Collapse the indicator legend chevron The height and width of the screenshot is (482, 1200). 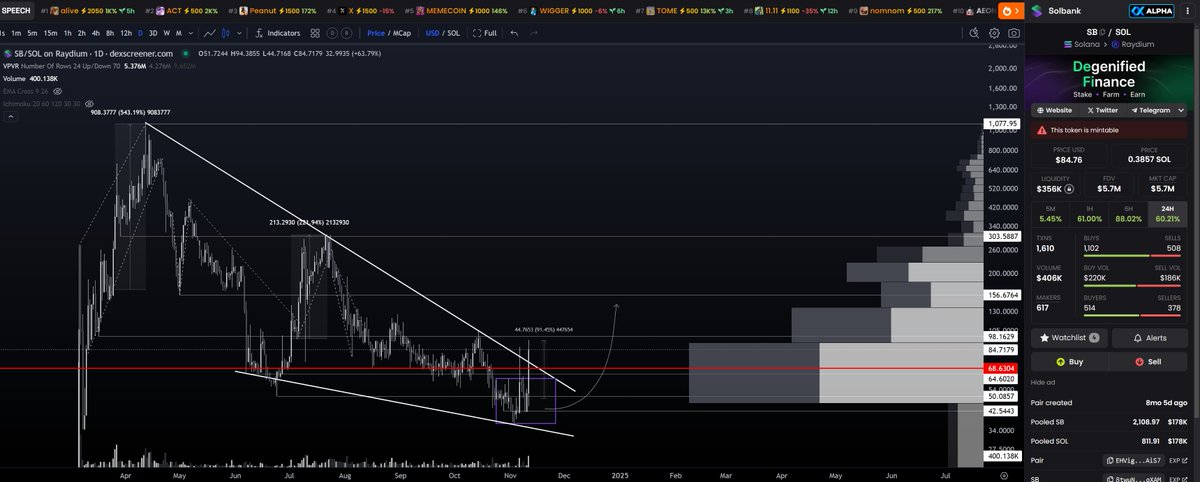12,116
